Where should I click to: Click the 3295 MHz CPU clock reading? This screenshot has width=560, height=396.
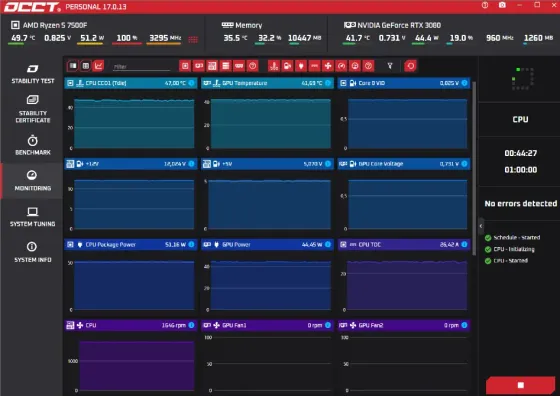(x=165, y=38)
